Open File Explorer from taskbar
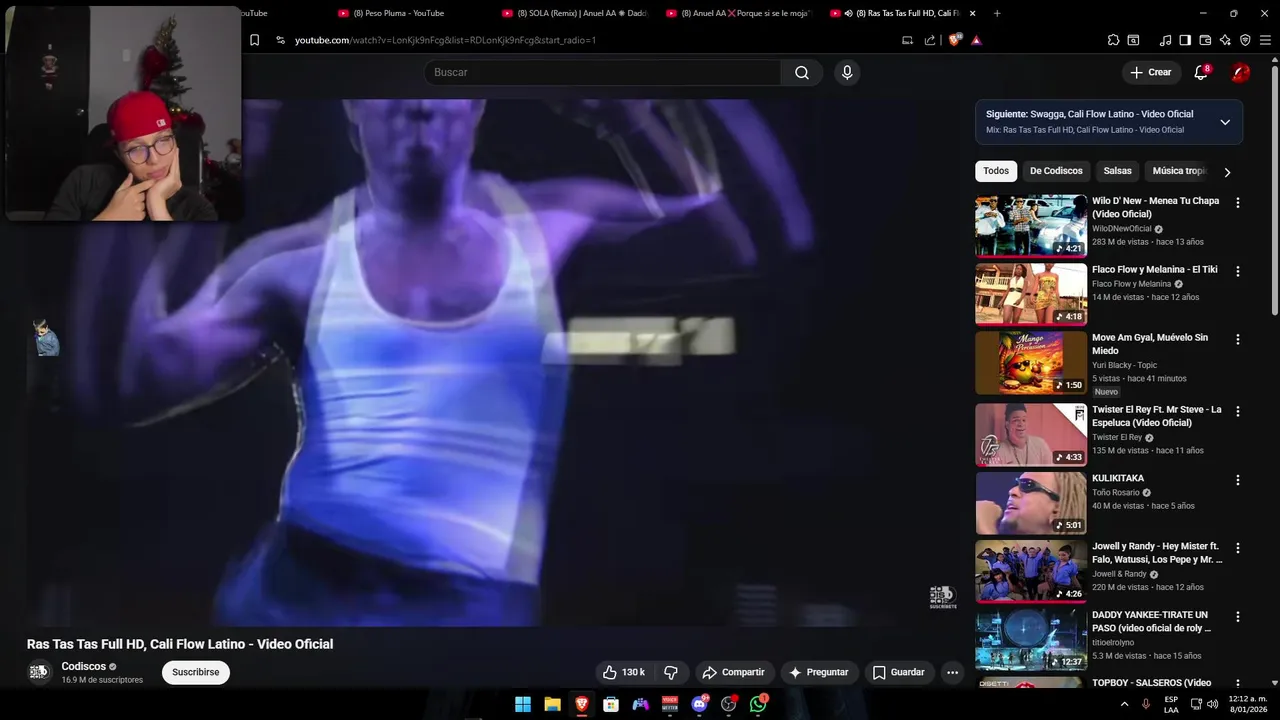1280x720 pixels. (x=552, y=704)
